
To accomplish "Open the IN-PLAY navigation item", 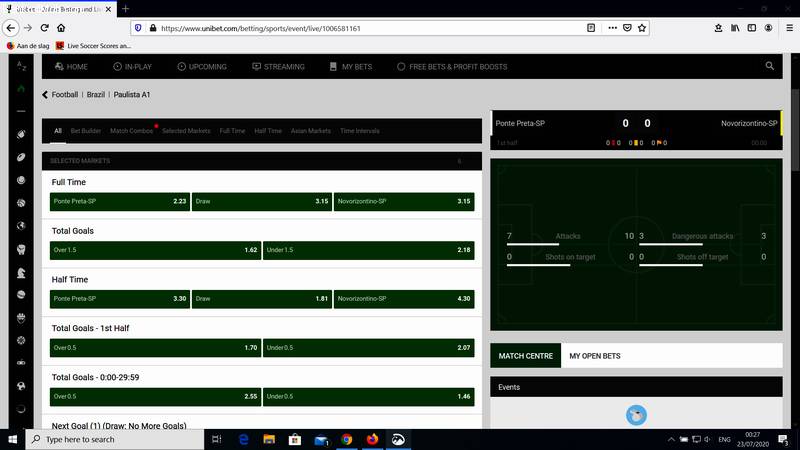I will (x=133, y=66).
